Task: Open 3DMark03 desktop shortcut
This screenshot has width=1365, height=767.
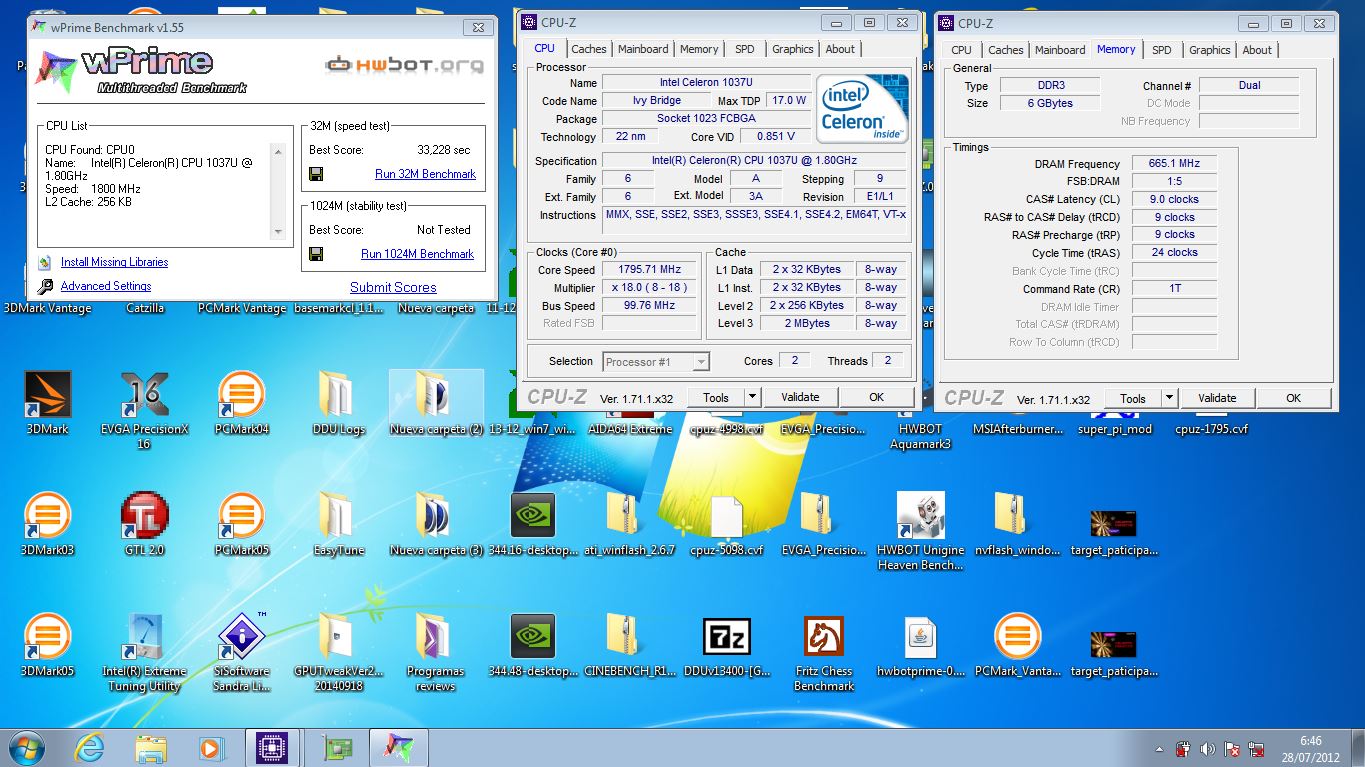Action: coord(47,524)
